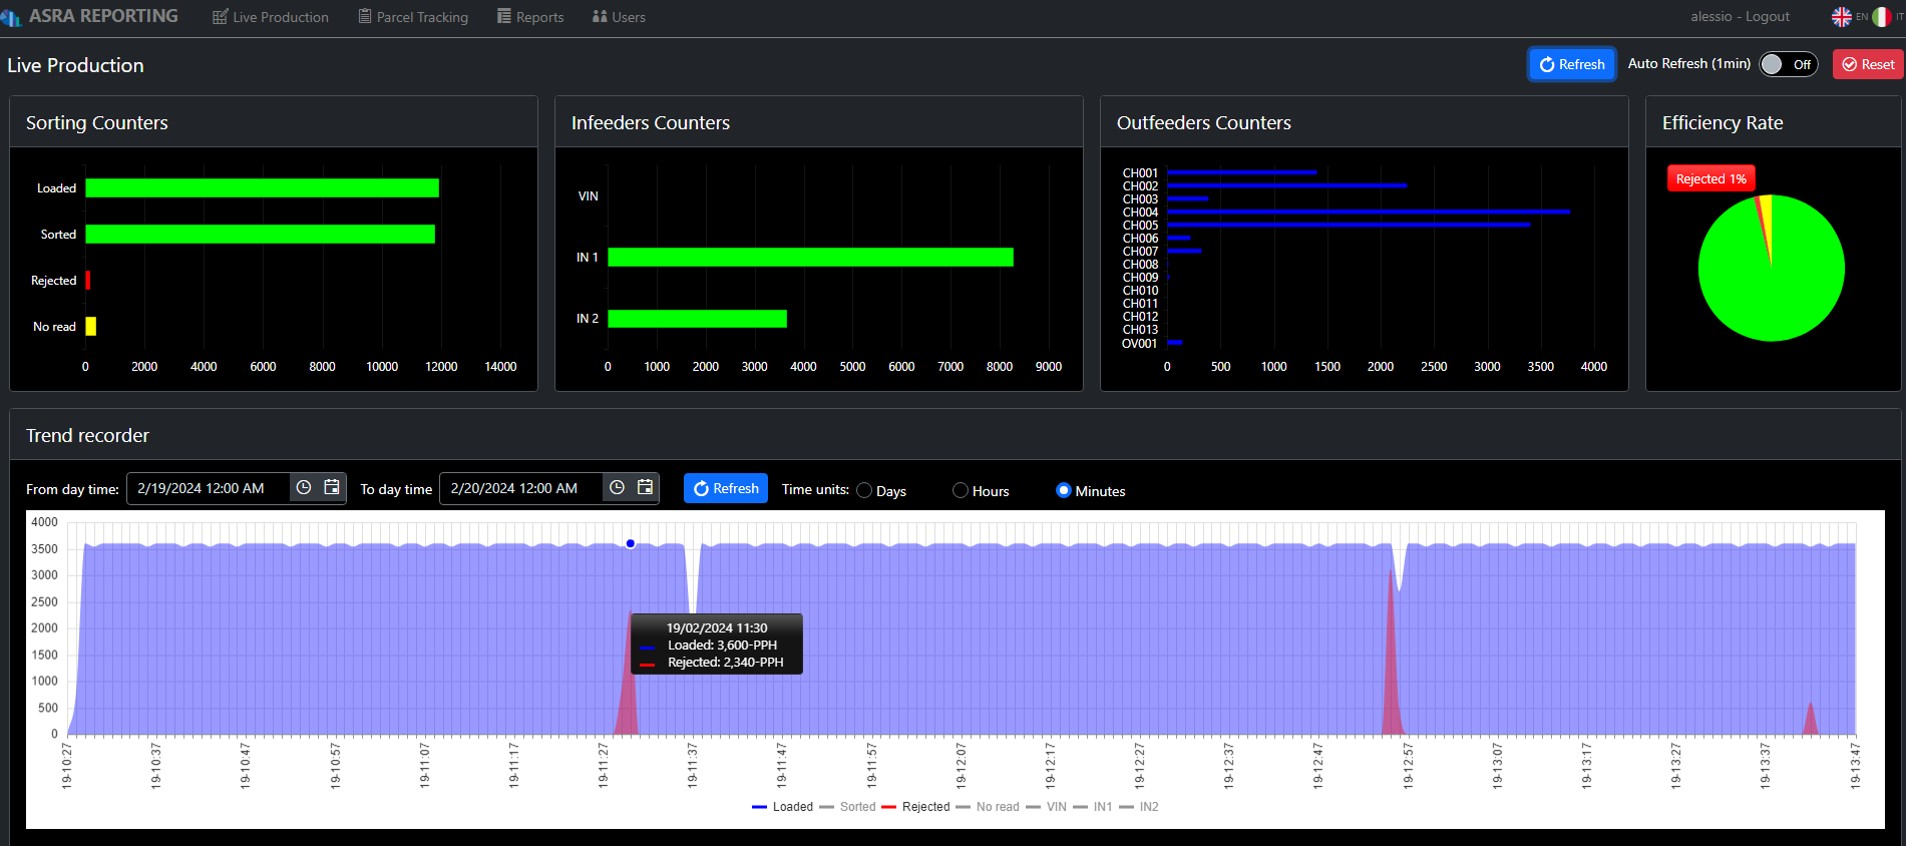Open the To day time calendar picker
The image size is (1906, 846).
(x=645, y=488)
